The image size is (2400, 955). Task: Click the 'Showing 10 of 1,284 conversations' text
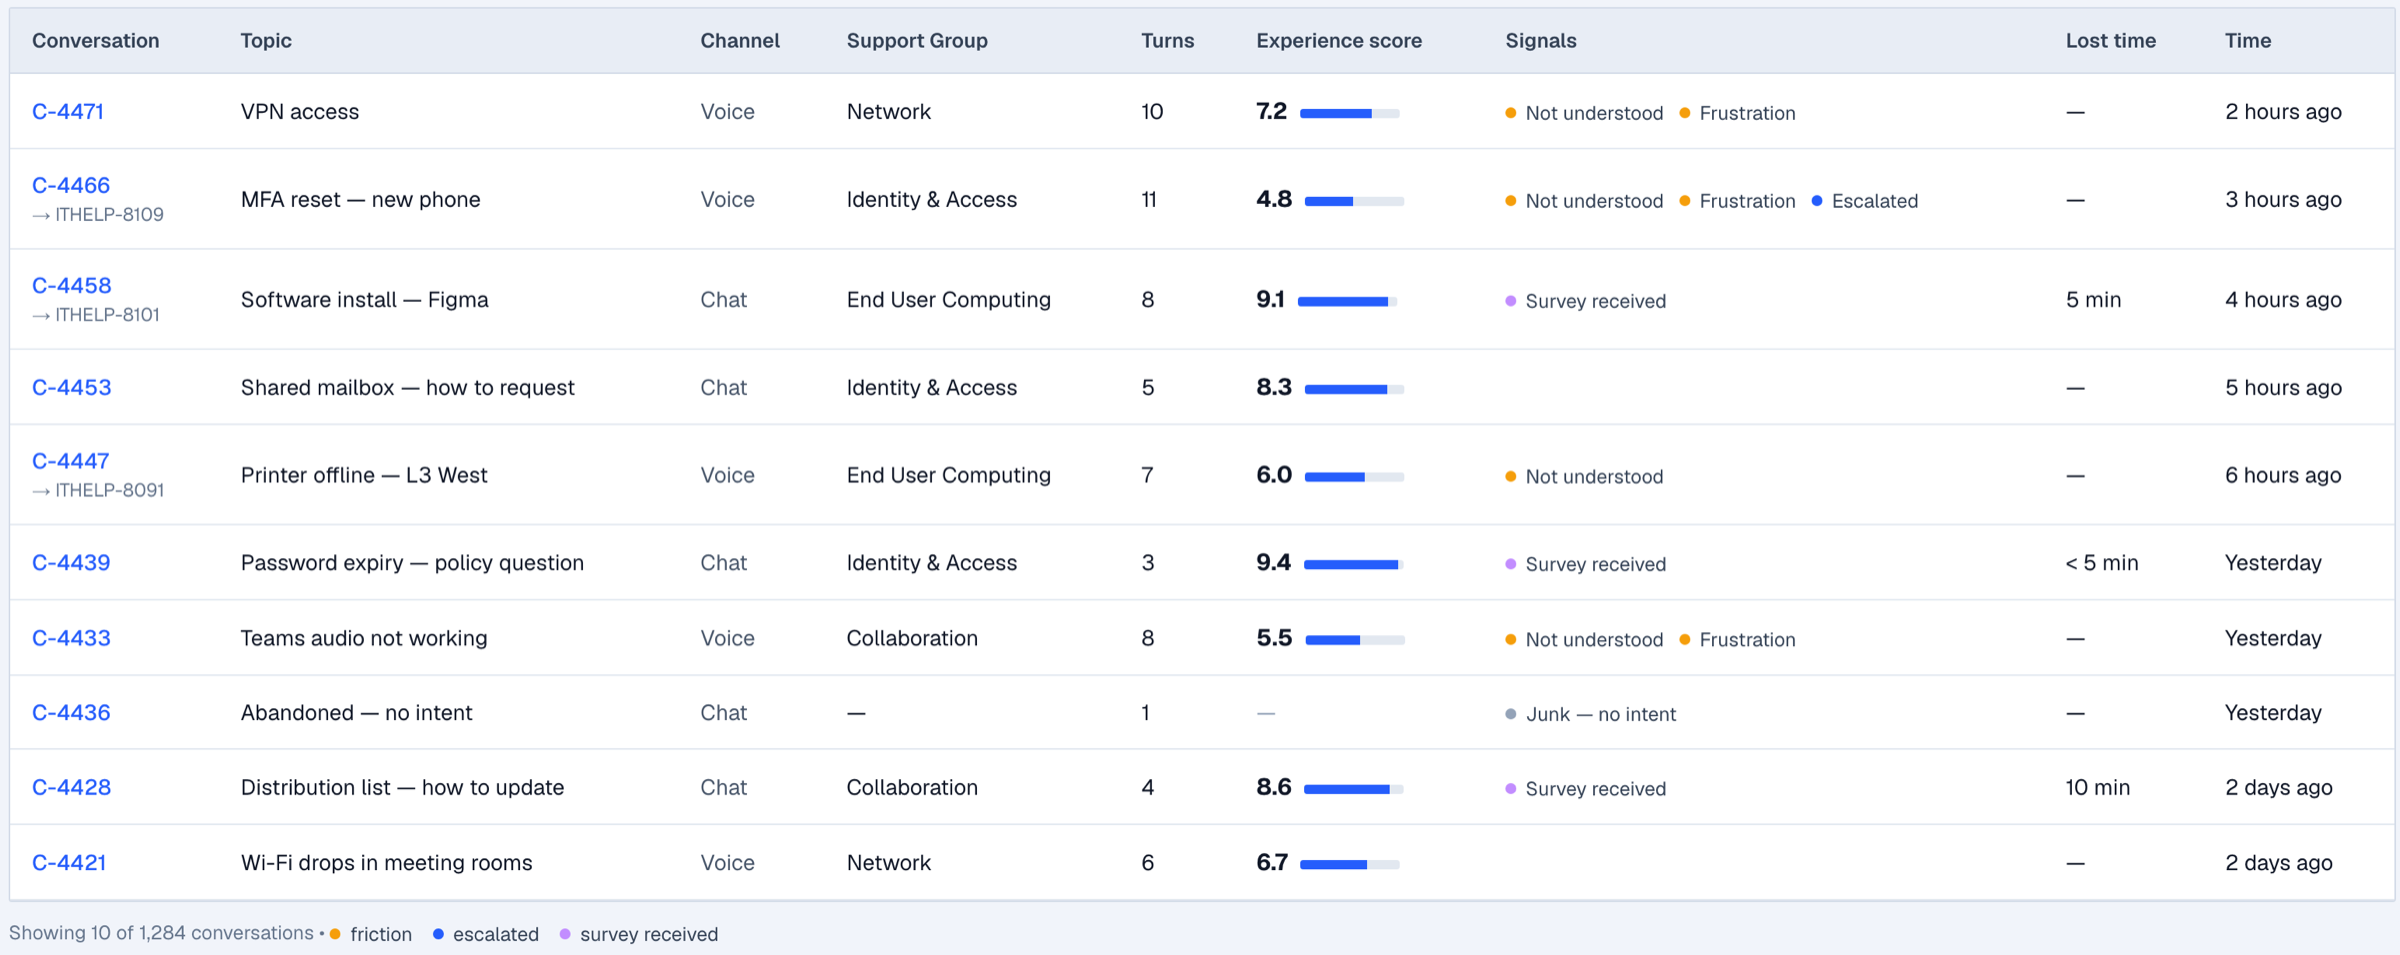(161, 934)
